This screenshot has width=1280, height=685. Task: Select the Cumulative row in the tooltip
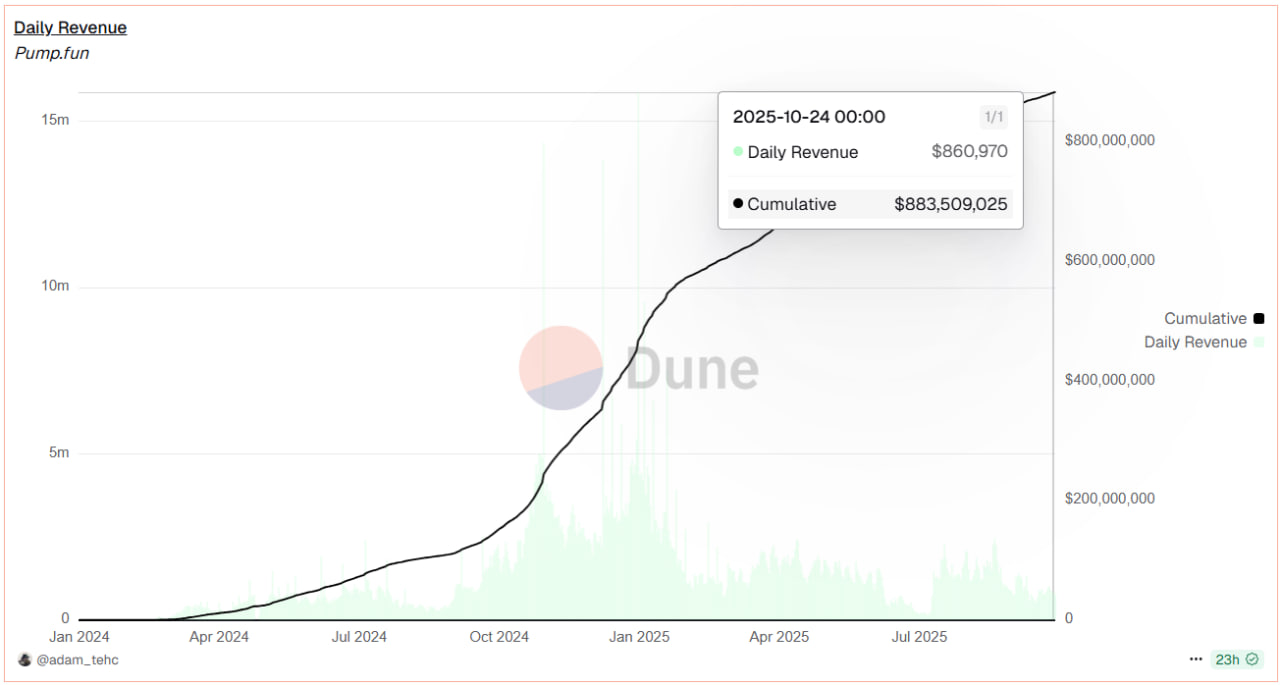[x=870, y=204]
